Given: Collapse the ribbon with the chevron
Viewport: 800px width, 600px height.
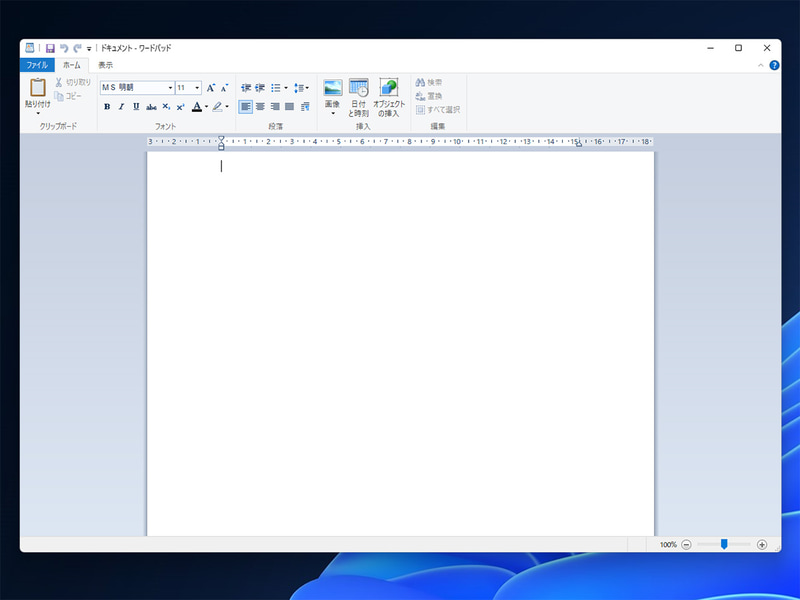Looking at the screenshot, I should tap(760, 65).
